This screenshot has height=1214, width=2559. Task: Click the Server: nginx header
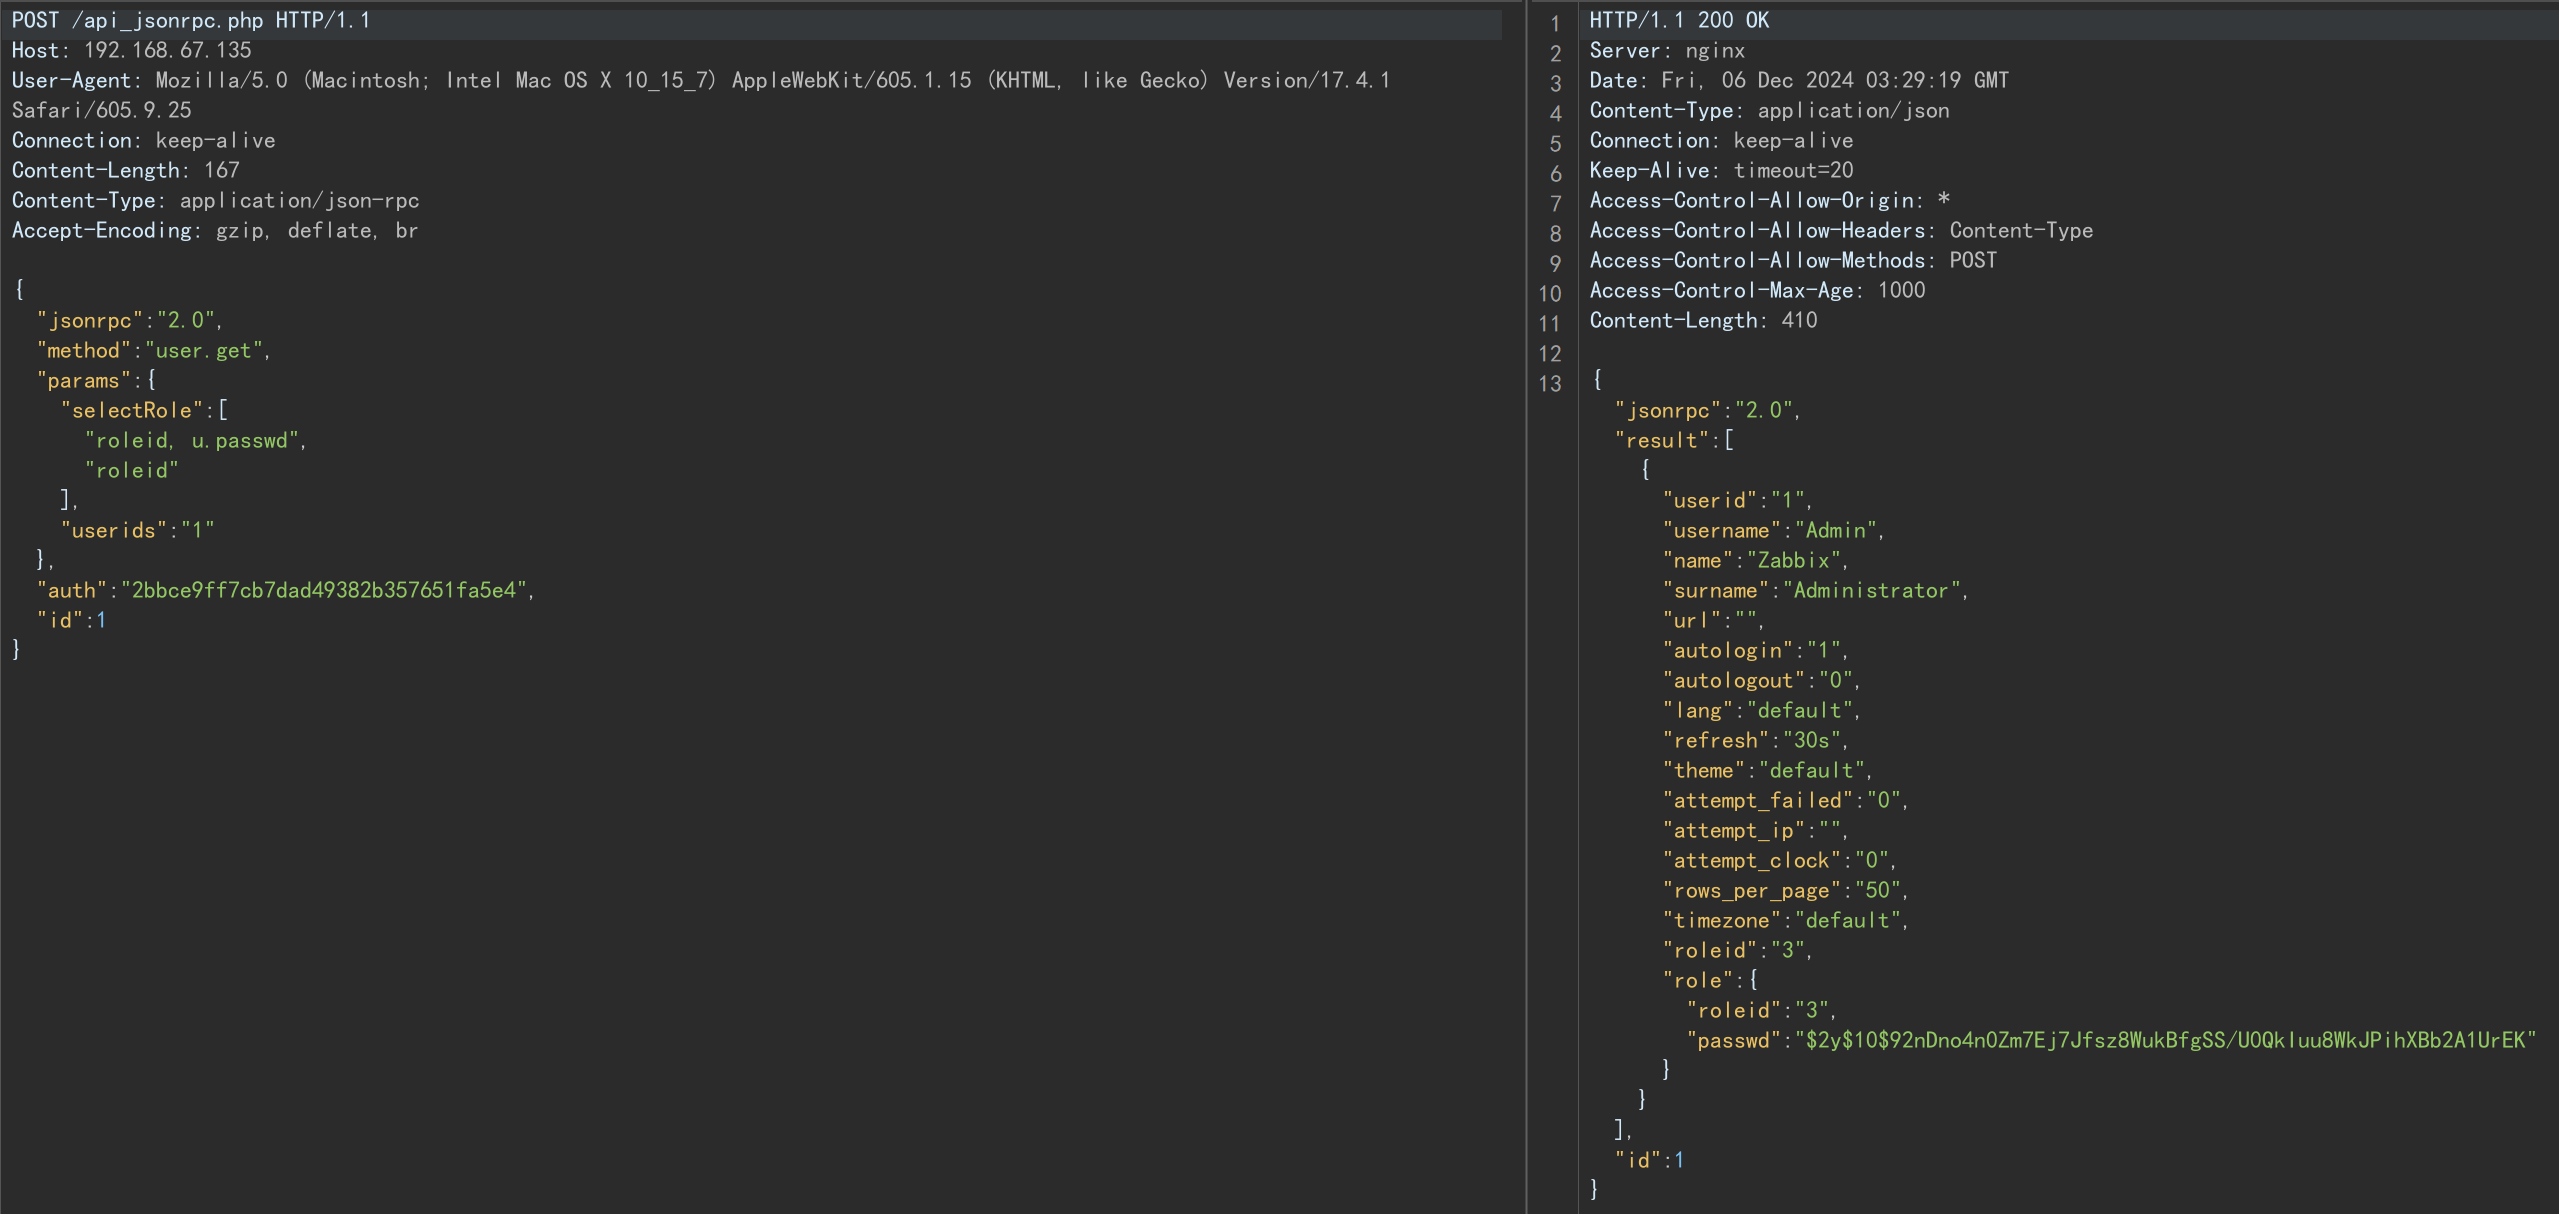coord(1667,50)
